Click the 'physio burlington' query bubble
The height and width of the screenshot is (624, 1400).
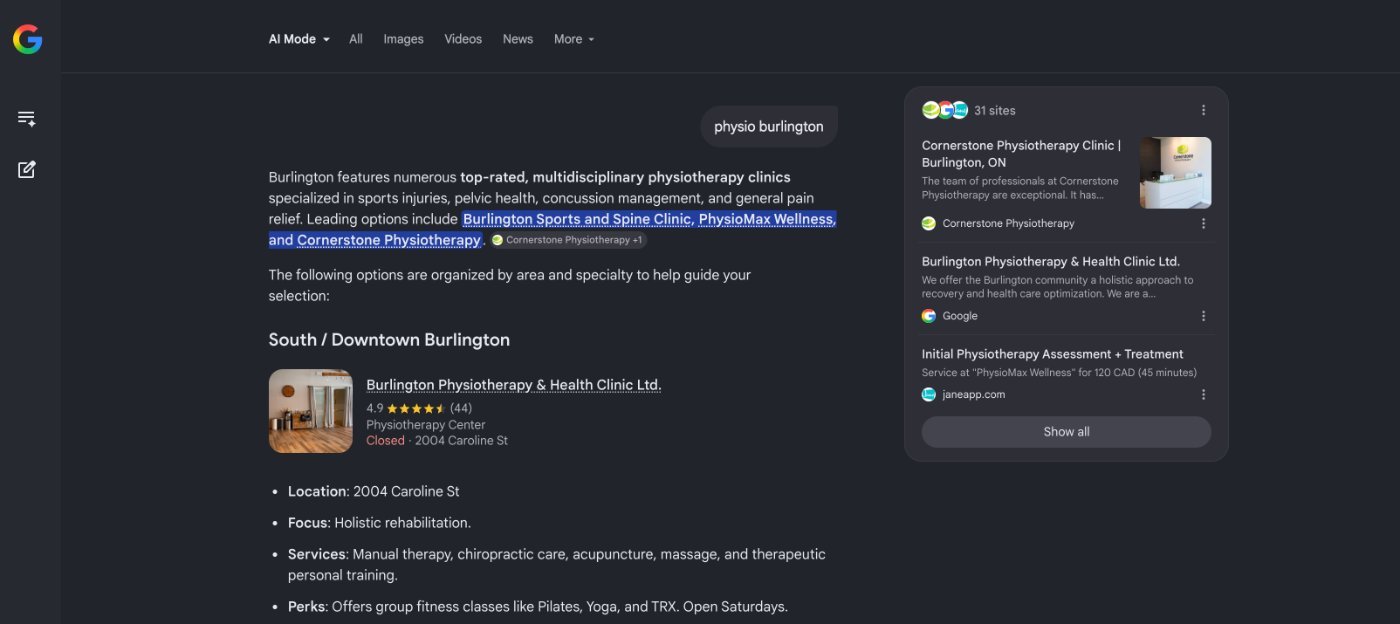tap(769, 127)
